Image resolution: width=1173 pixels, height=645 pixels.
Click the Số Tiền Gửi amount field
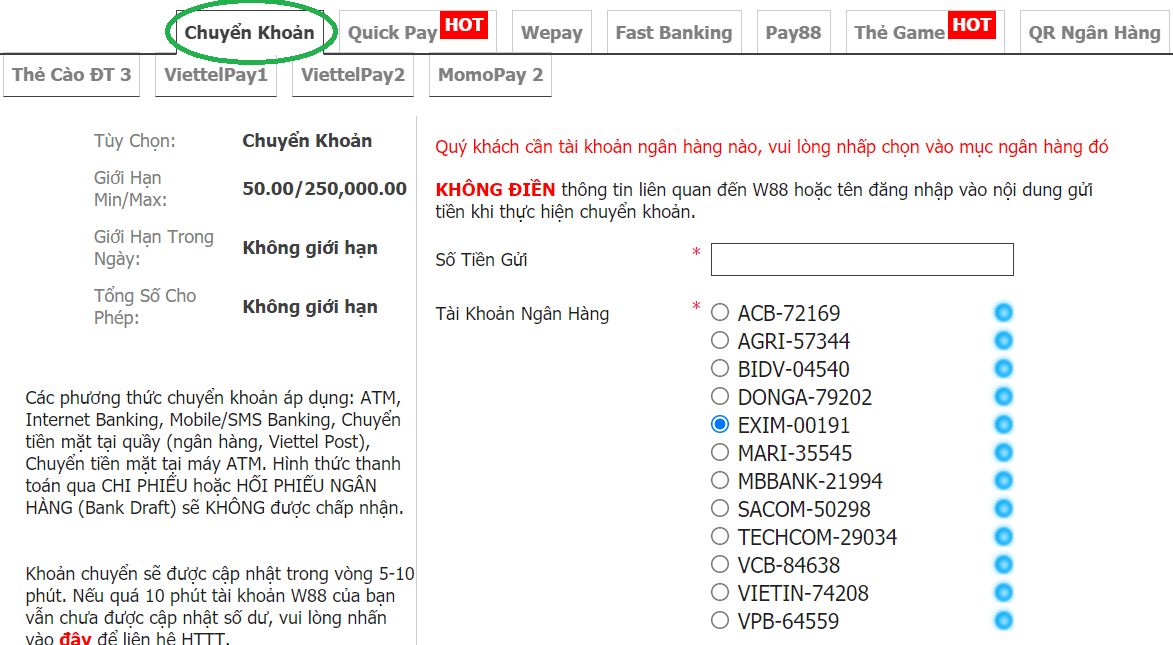pos(862,259)
